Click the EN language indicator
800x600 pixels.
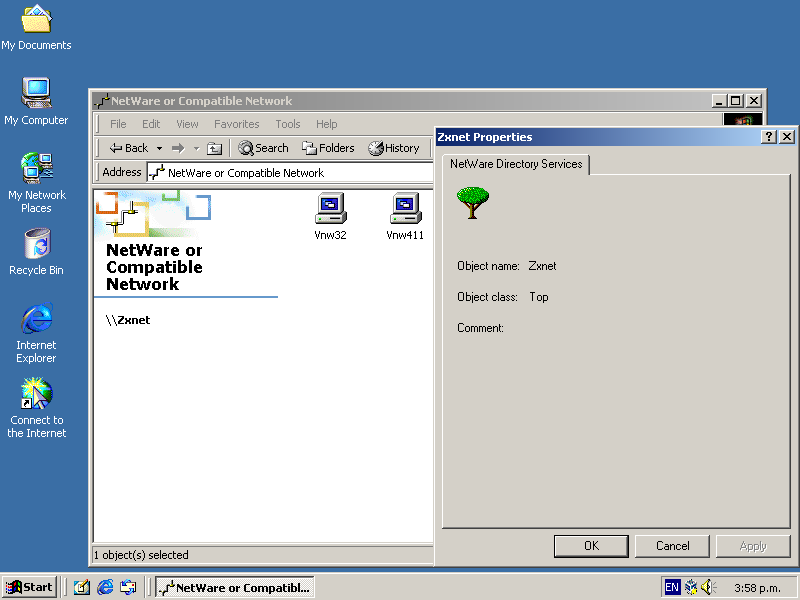672,587
